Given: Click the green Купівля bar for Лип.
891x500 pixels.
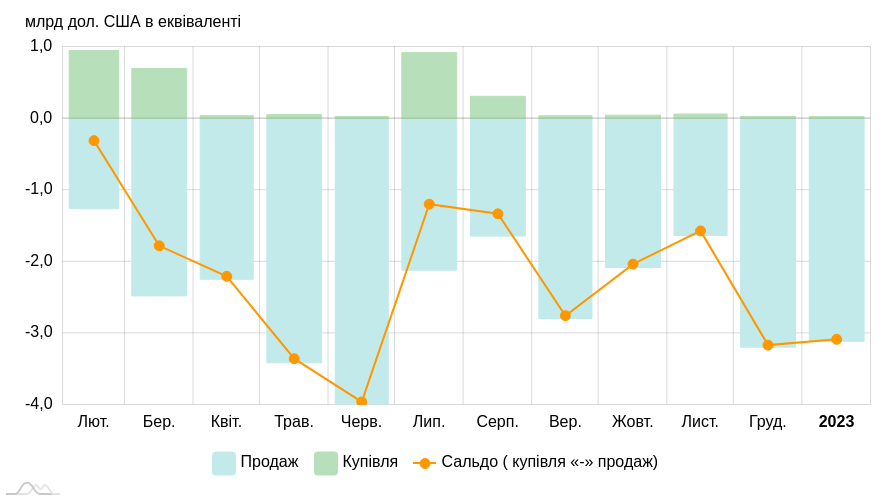Looking at the screenshot, I should click(x=429, y=85).
